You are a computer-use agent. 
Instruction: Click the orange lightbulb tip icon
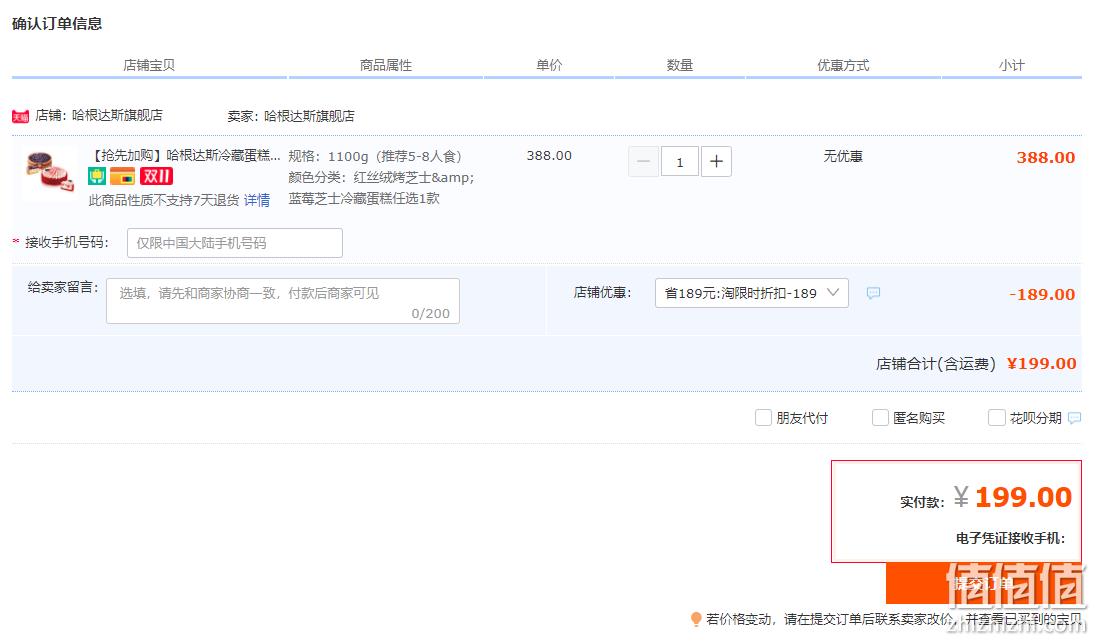695,619
